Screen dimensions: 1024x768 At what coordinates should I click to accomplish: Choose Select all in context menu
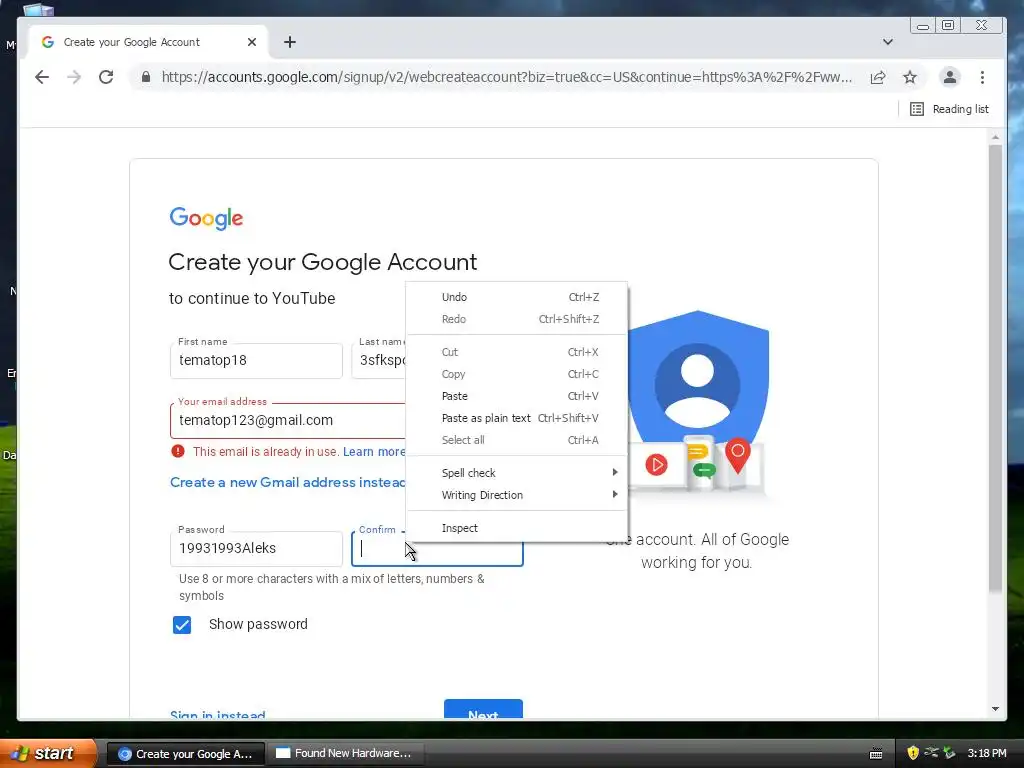click(517, 440)
